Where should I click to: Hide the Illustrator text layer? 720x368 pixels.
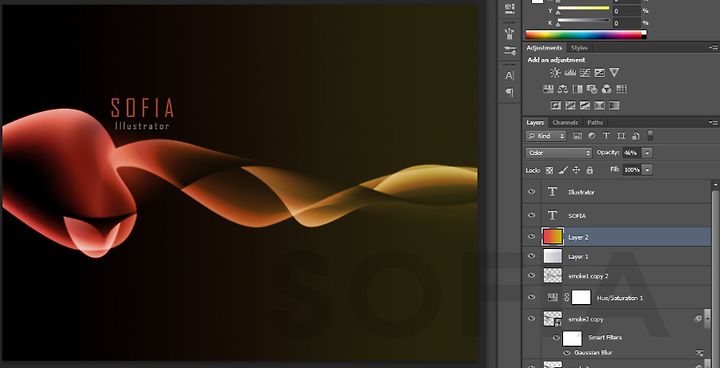click(x=532, y=192)
